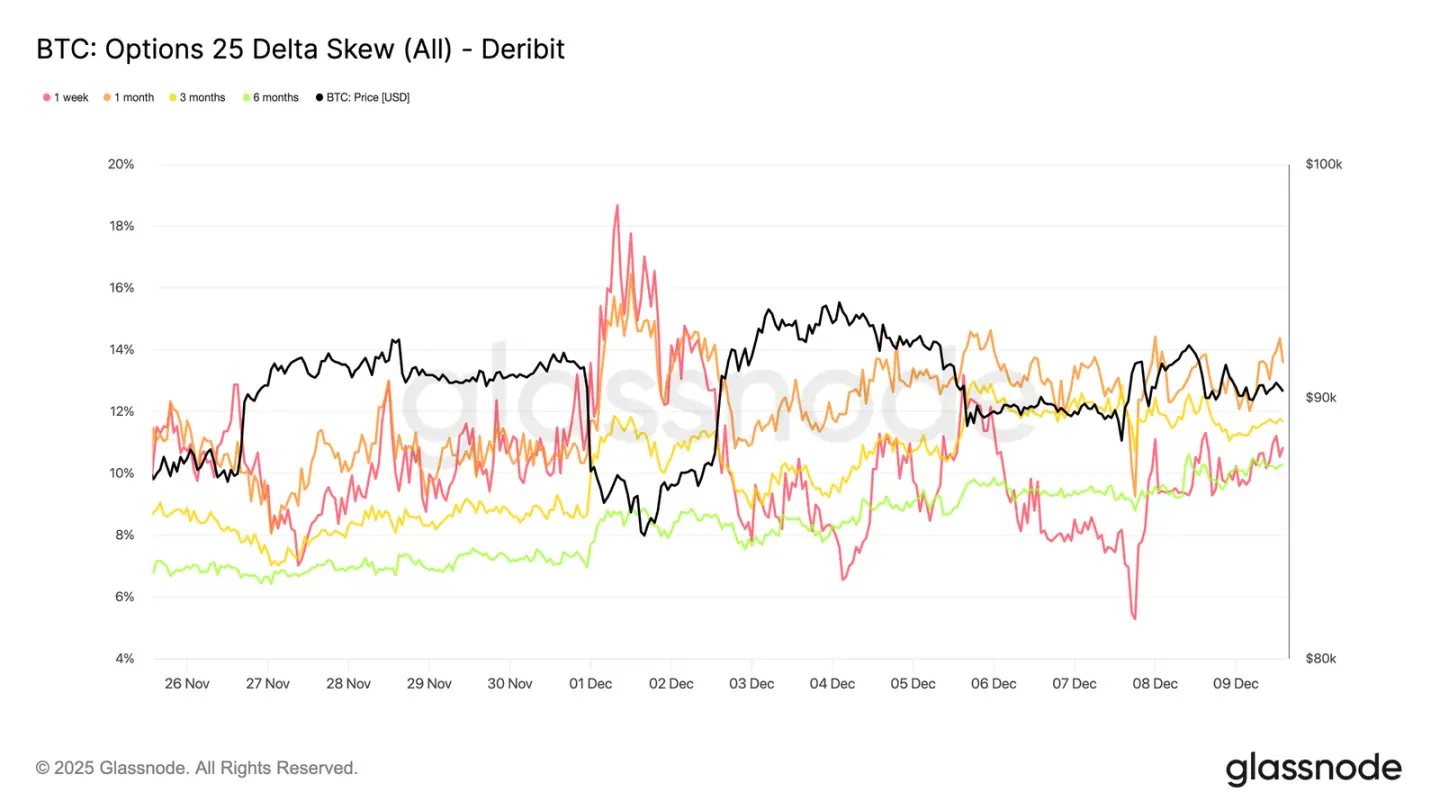Click the $100k right axis label

1324,164
